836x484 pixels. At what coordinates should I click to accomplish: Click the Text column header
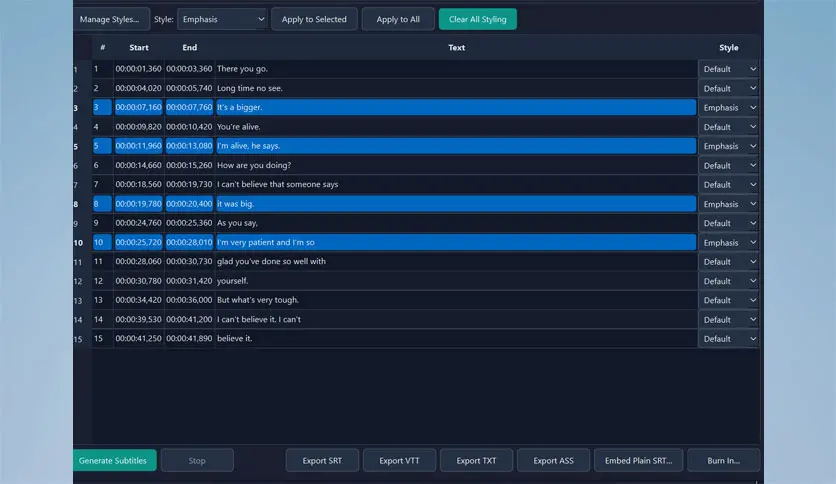[456, 47]
